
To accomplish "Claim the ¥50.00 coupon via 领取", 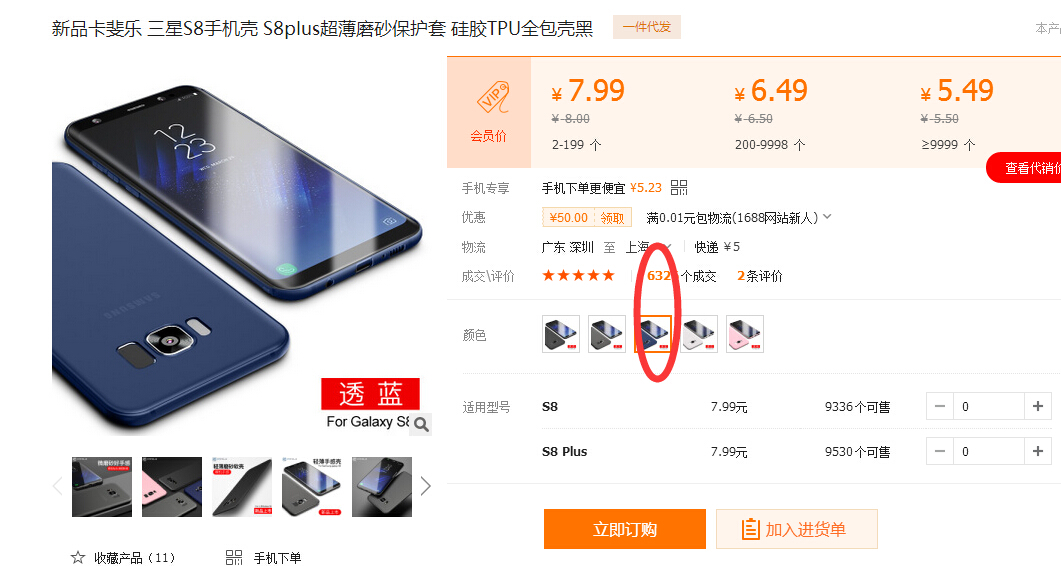I will 612,217.
